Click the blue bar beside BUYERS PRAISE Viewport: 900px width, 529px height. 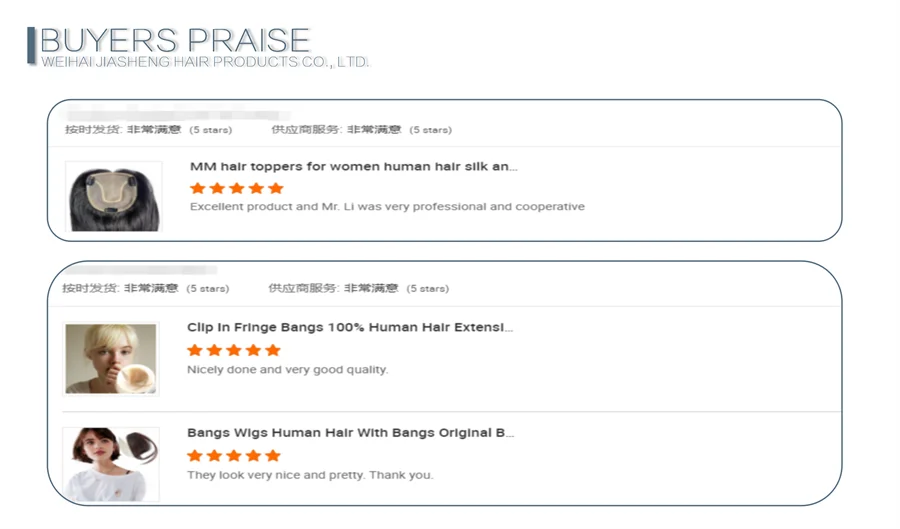[31, 46]
